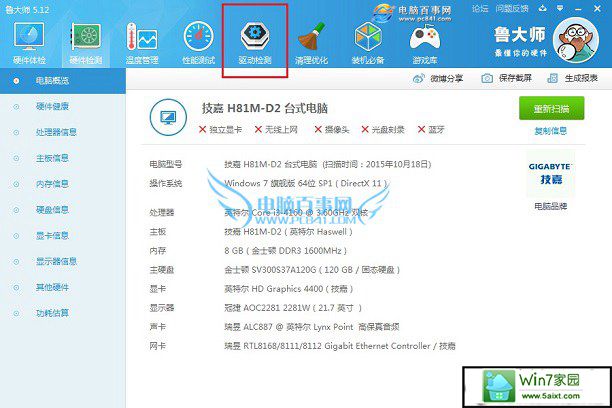This screenshot has height=408, width=612.
Task: Click the skin/update icon beside 问题反馈
Action: 543,8
